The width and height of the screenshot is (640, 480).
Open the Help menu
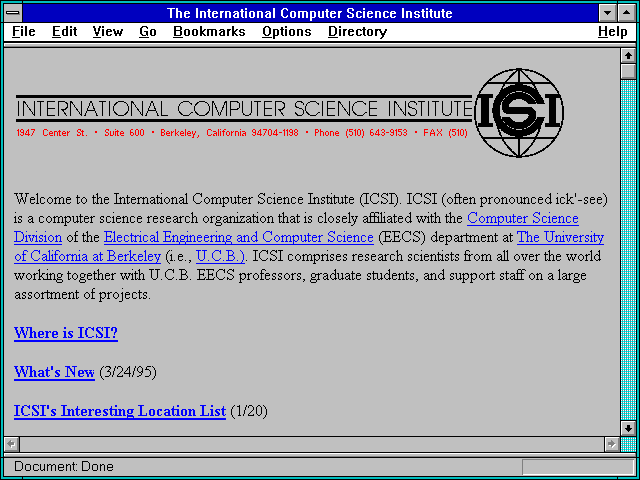pos(613,31)
